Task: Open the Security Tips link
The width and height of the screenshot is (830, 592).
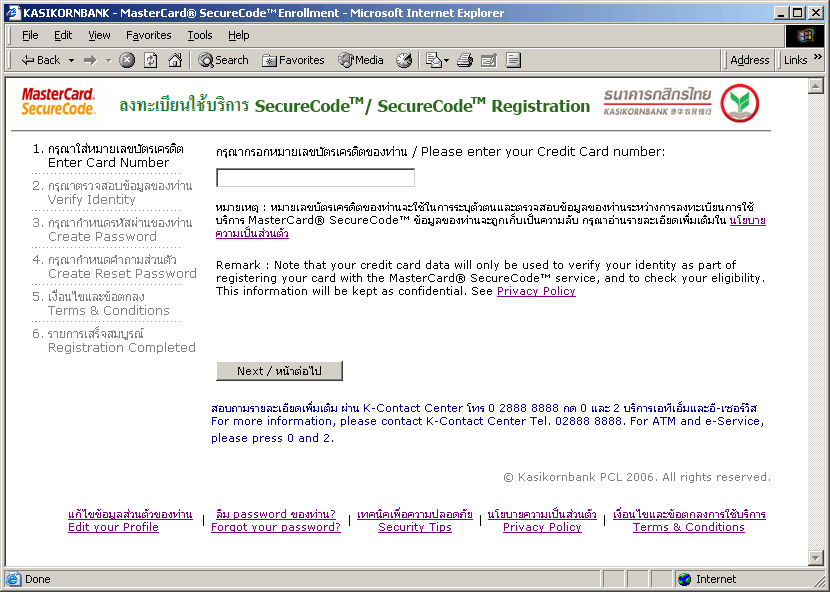Action: 415,527
